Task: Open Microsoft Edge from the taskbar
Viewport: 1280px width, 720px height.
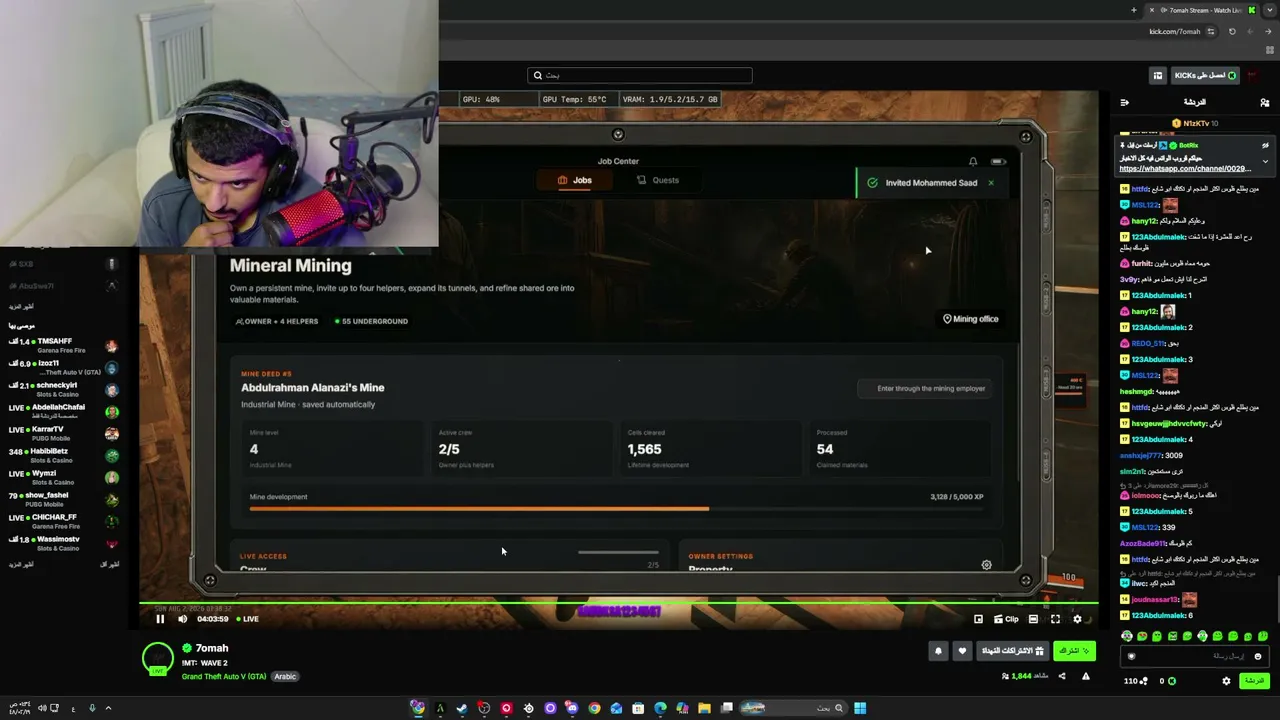Action: pos(660,708)
